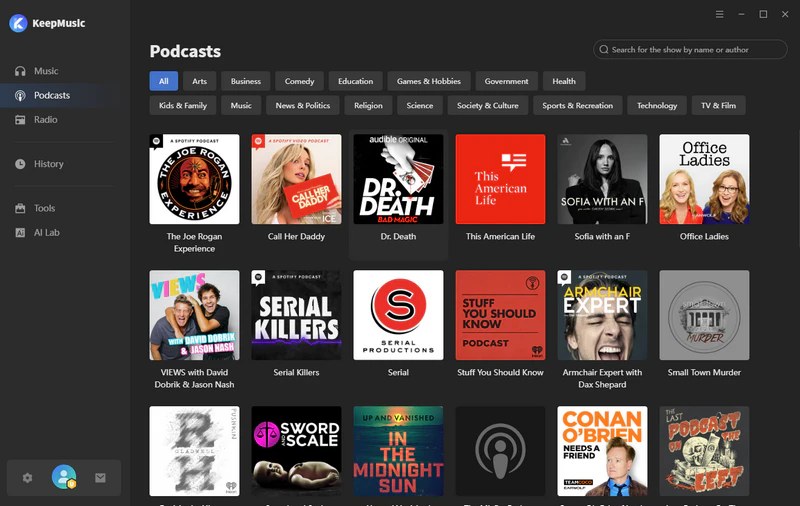Viewport: 800px width, 506px height.
Task: Click "Sofia with an F" title text
Action: 602,237
